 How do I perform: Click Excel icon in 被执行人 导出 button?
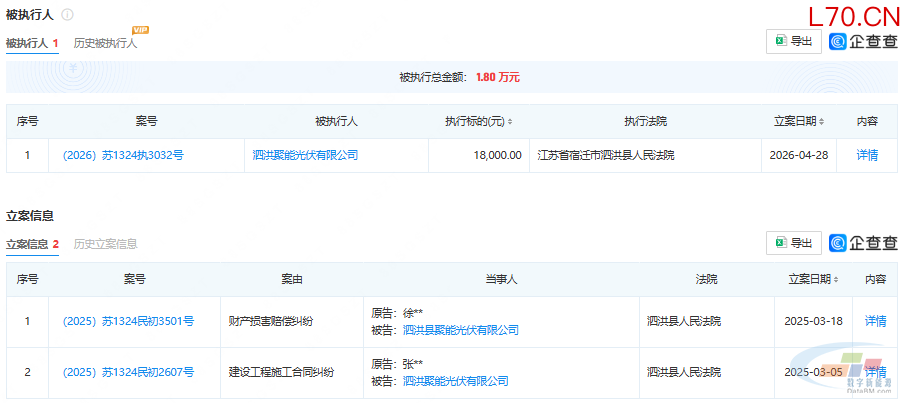click(781, 41)
